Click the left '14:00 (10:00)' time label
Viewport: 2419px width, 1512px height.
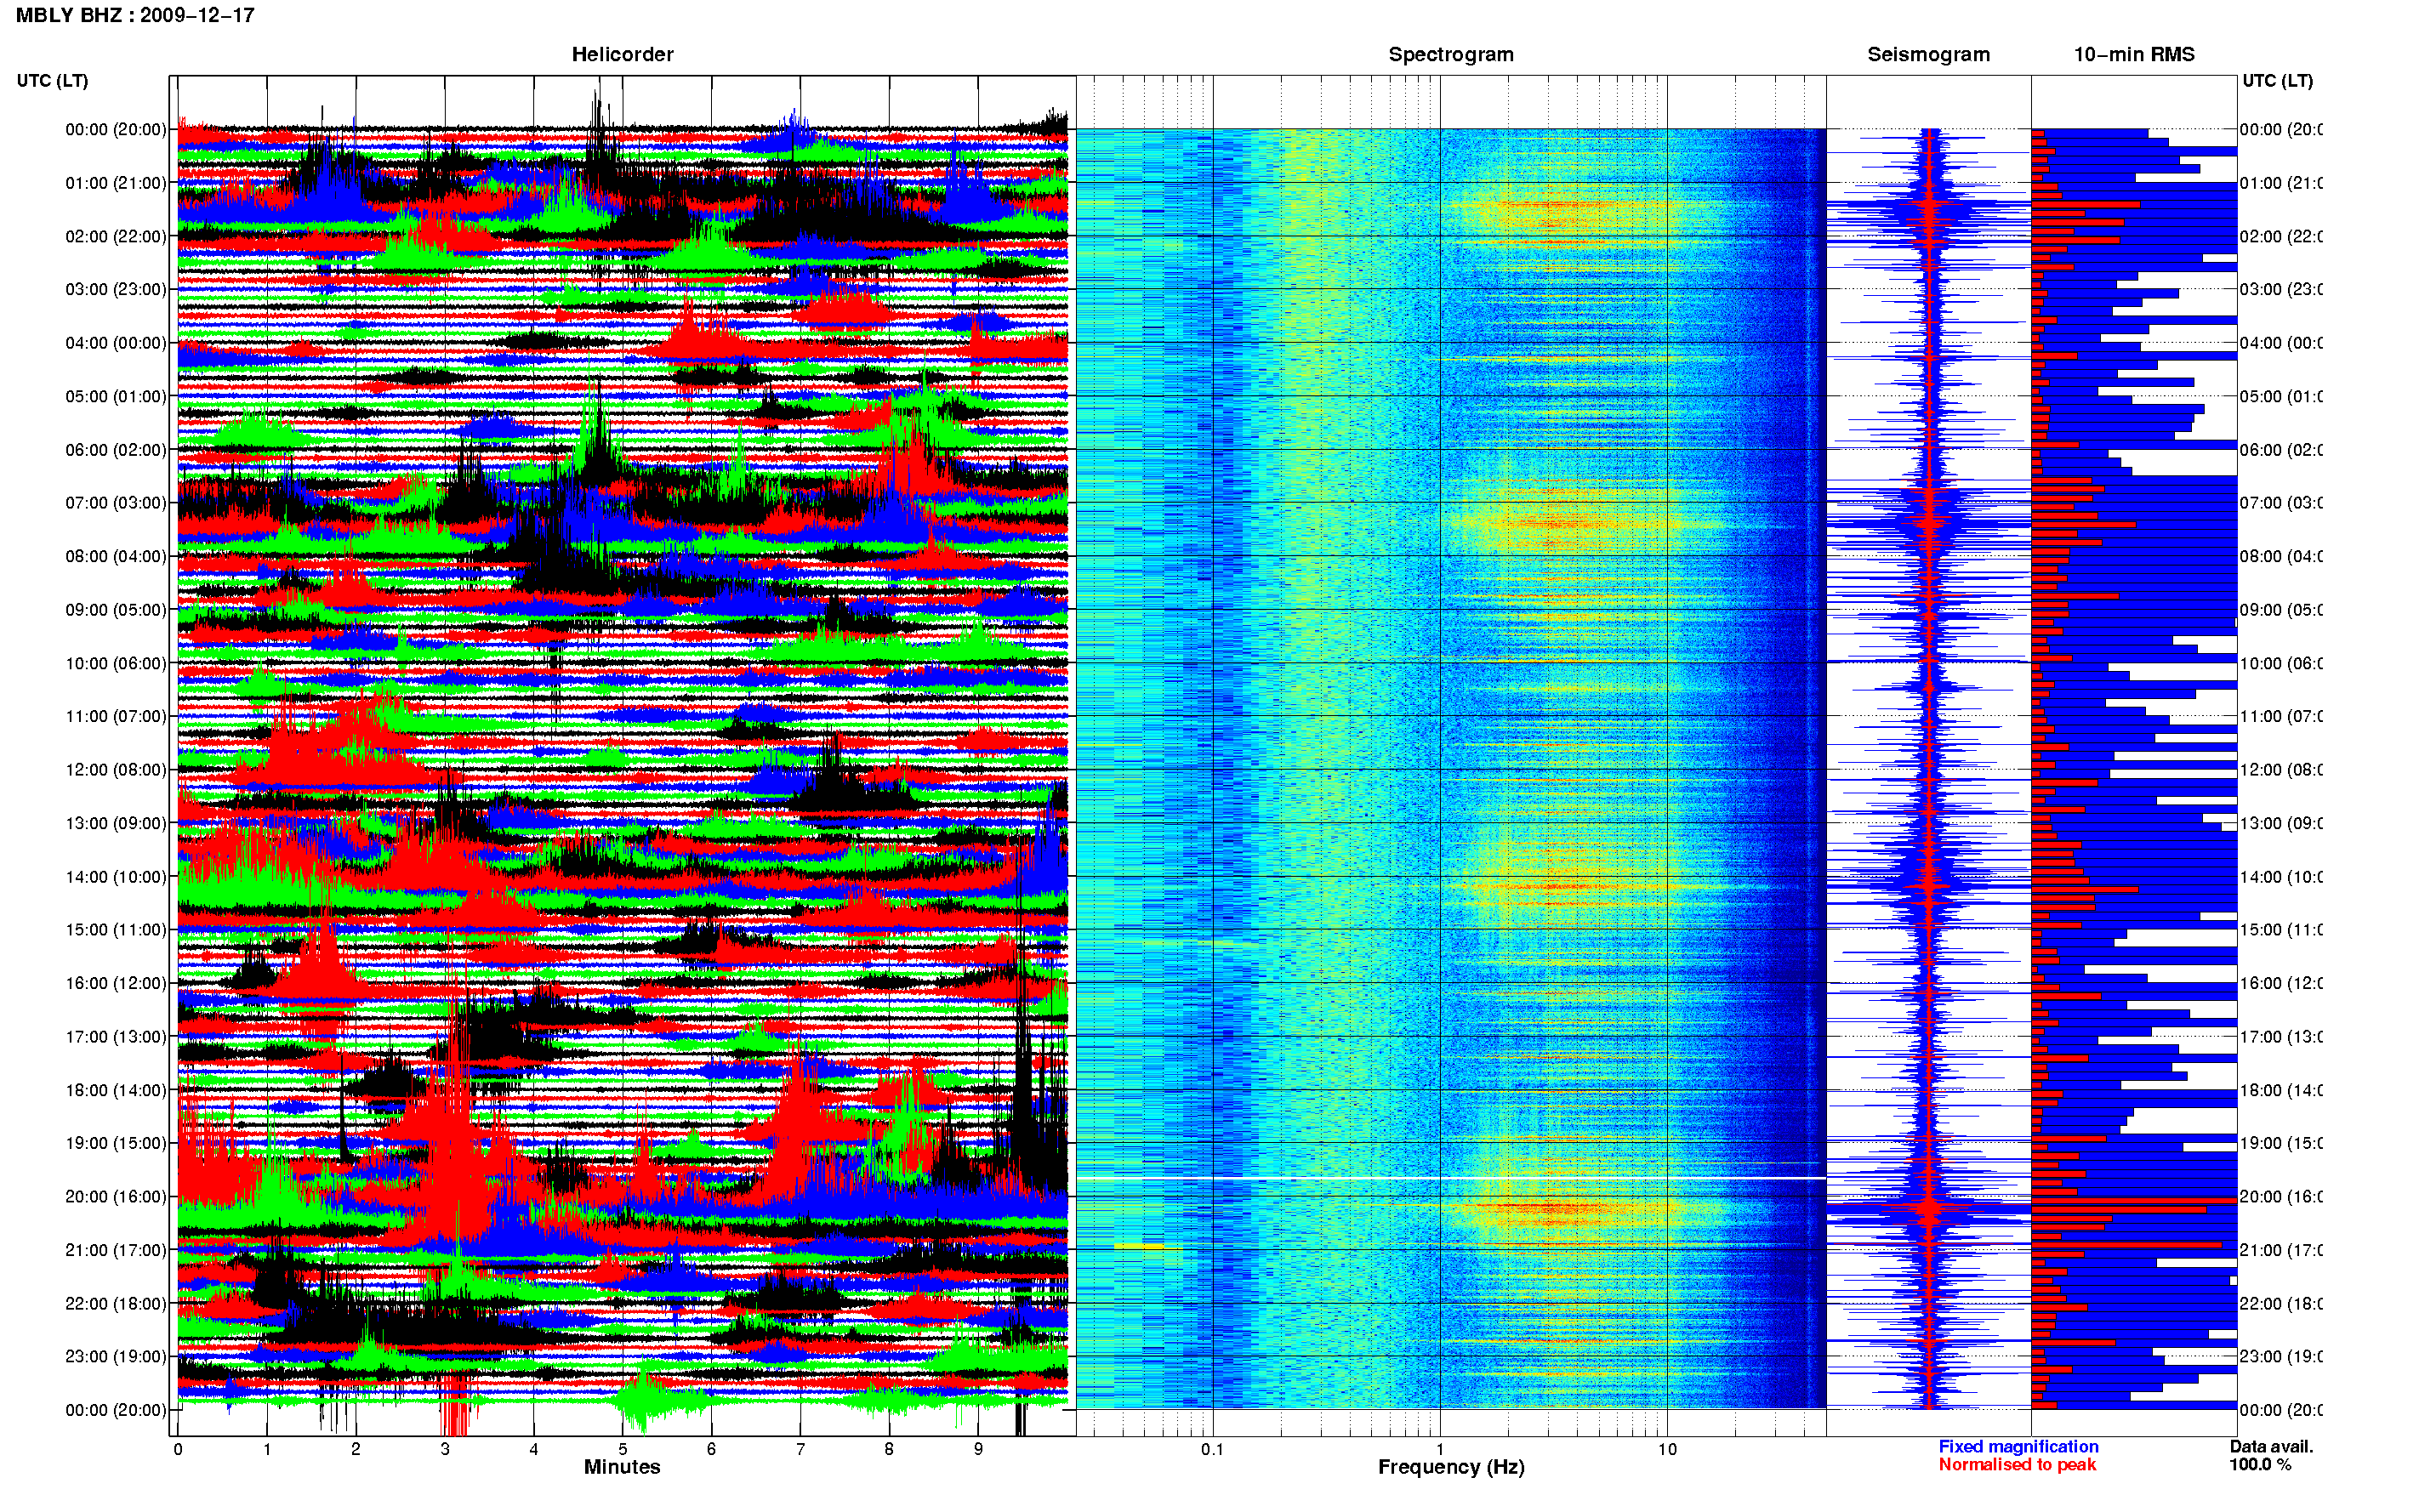116,877
